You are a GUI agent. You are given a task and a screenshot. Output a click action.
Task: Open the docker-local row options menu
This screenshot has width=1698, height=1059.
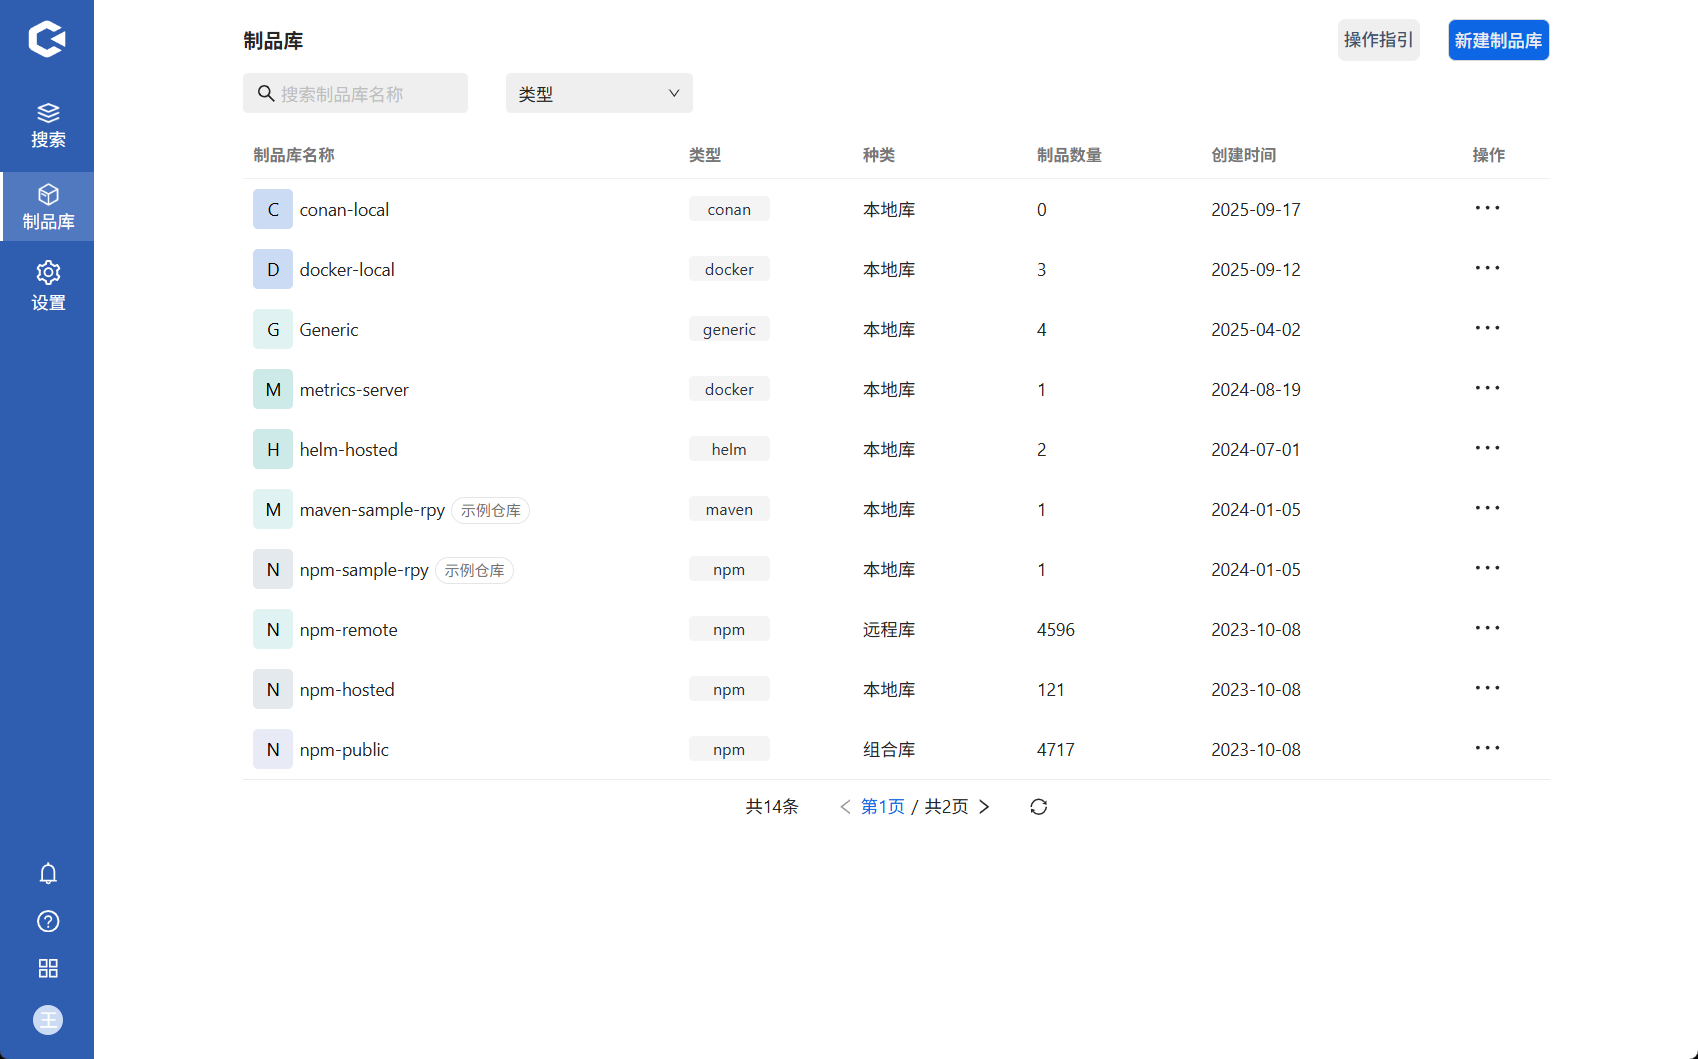[1487, 268]
